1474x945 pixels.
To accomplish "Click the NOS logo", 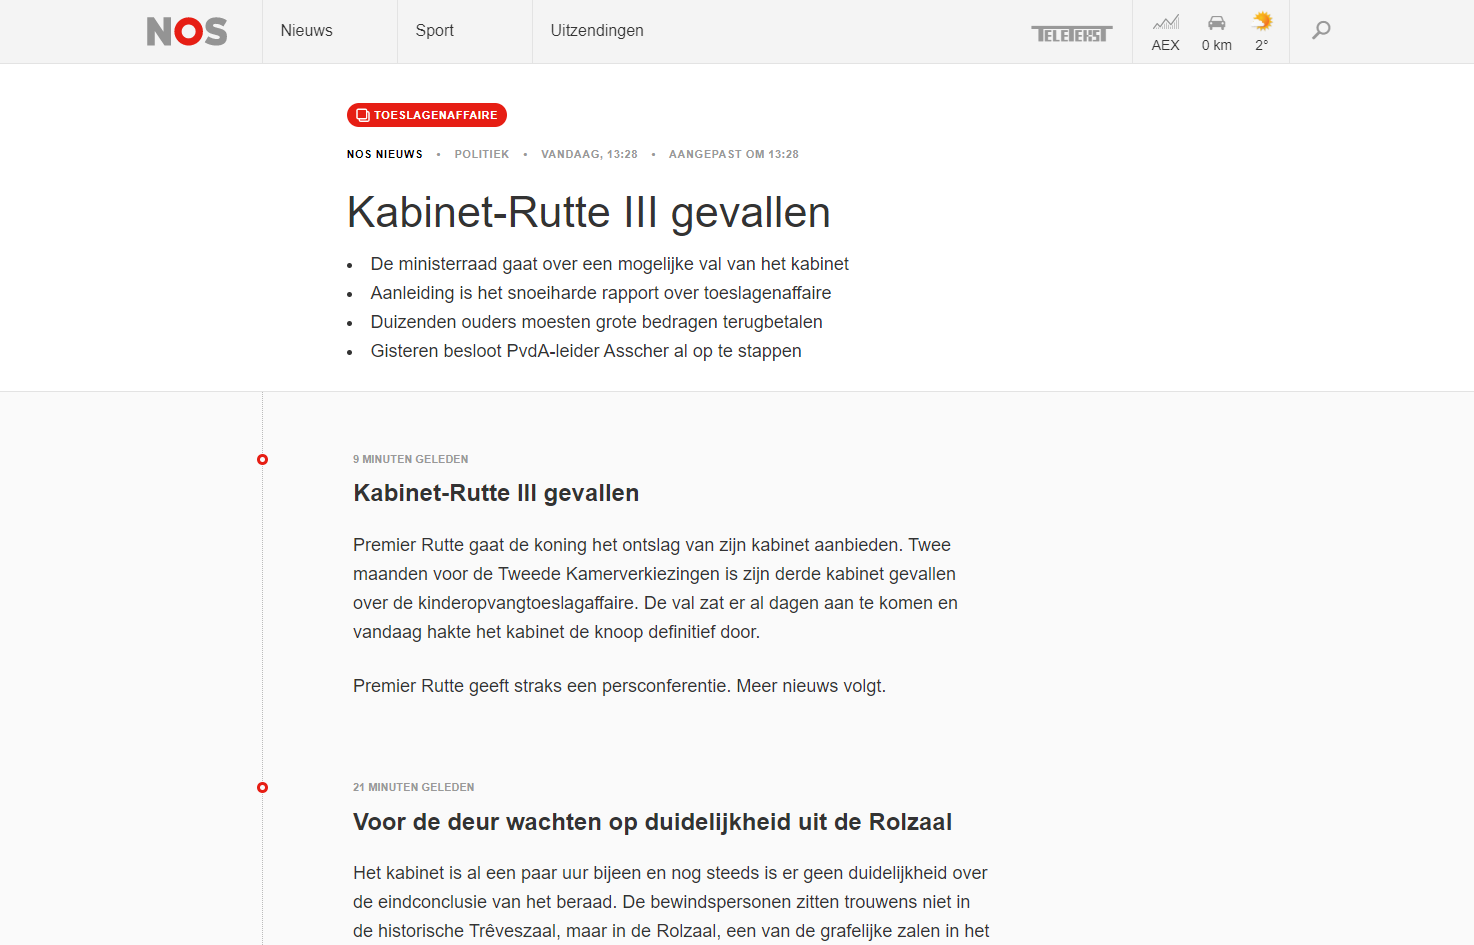I will tap(187, 31).
